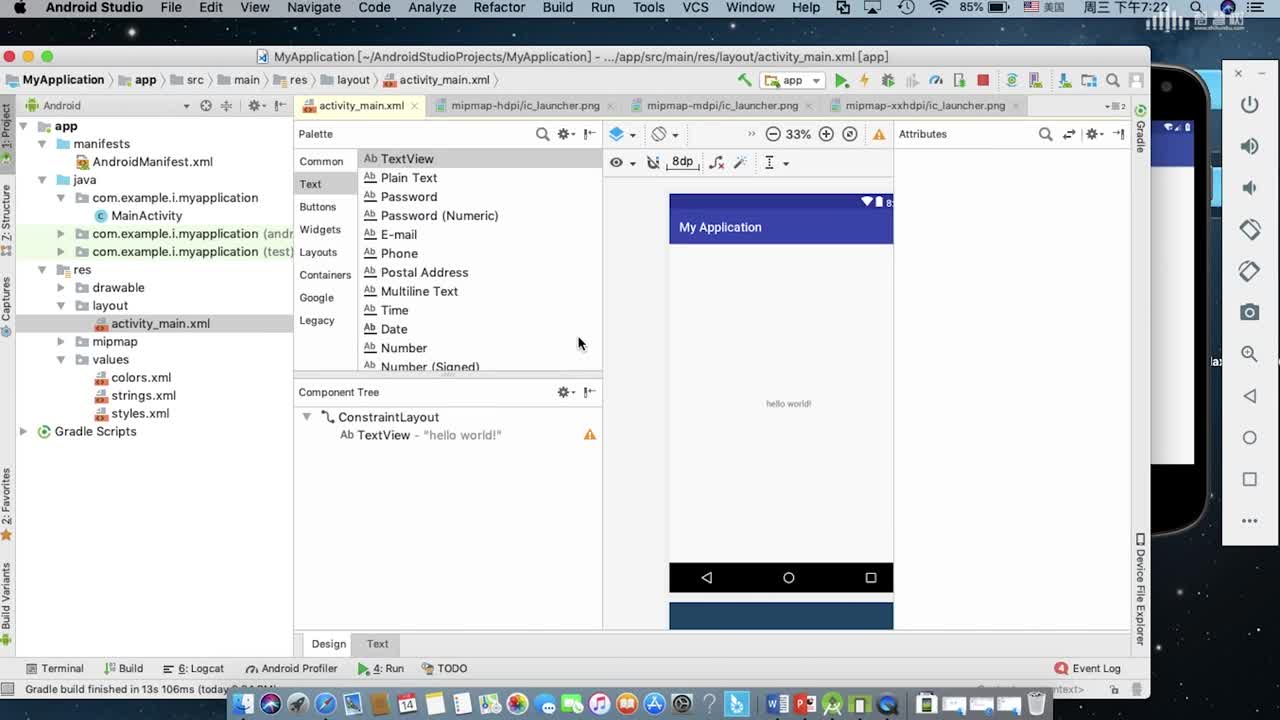The height and width of the screenshot is (720, 1280).
Task: Click Search Everywhere magnifier in main toolbar
Action: 1113,80
